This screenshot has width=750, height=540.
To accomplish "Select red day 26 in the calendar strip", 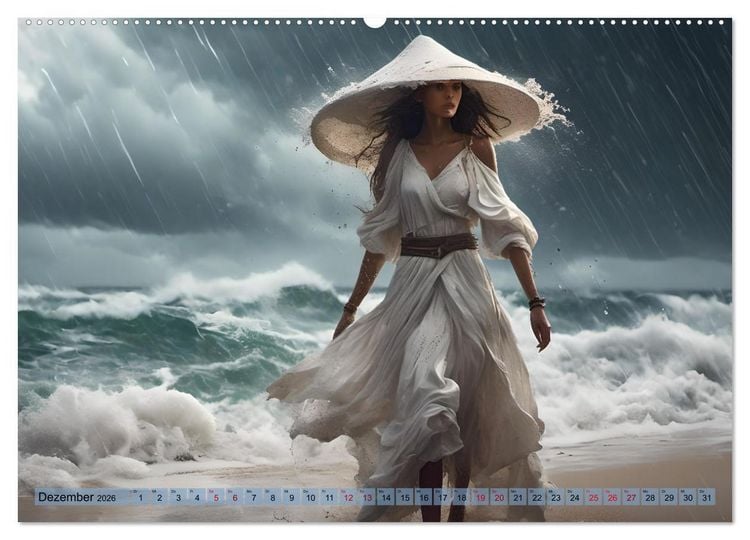I will tap(613, 496).
